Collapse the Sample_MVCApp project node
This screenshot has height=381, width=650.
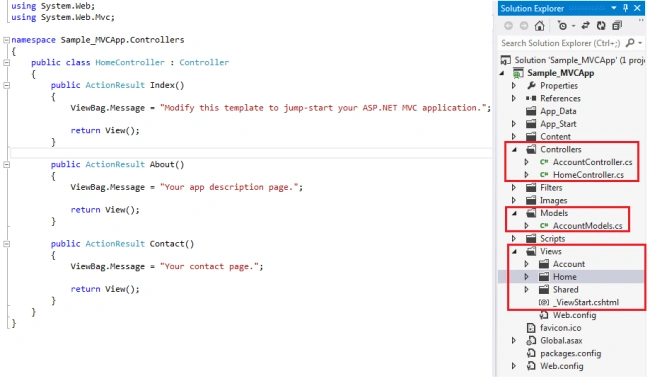tap(502, 73)
